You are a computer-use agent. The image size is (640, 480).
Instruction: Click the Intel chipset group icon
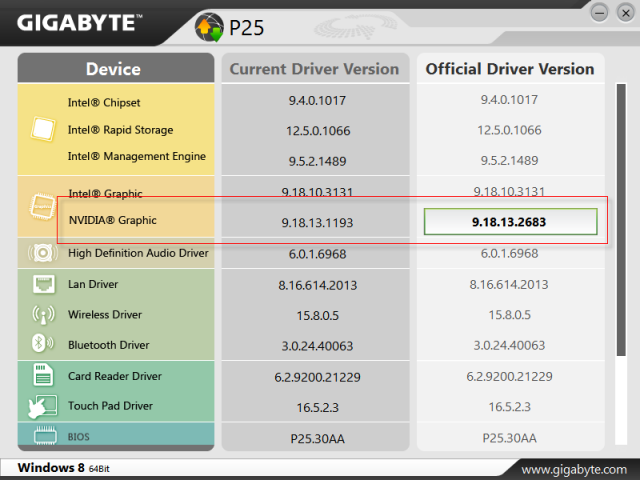coord(43,129)
